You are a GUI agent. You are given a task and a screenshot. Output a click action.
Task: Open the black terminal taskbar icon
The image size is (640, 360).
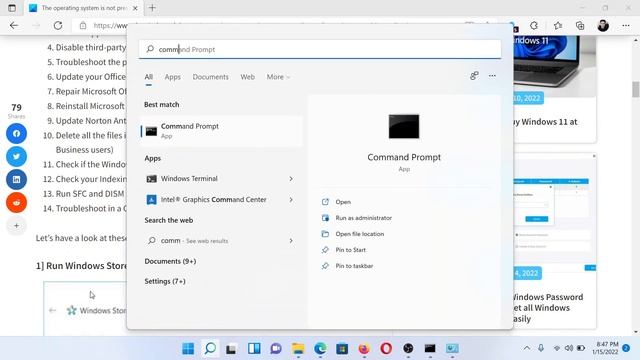(430, 349)
